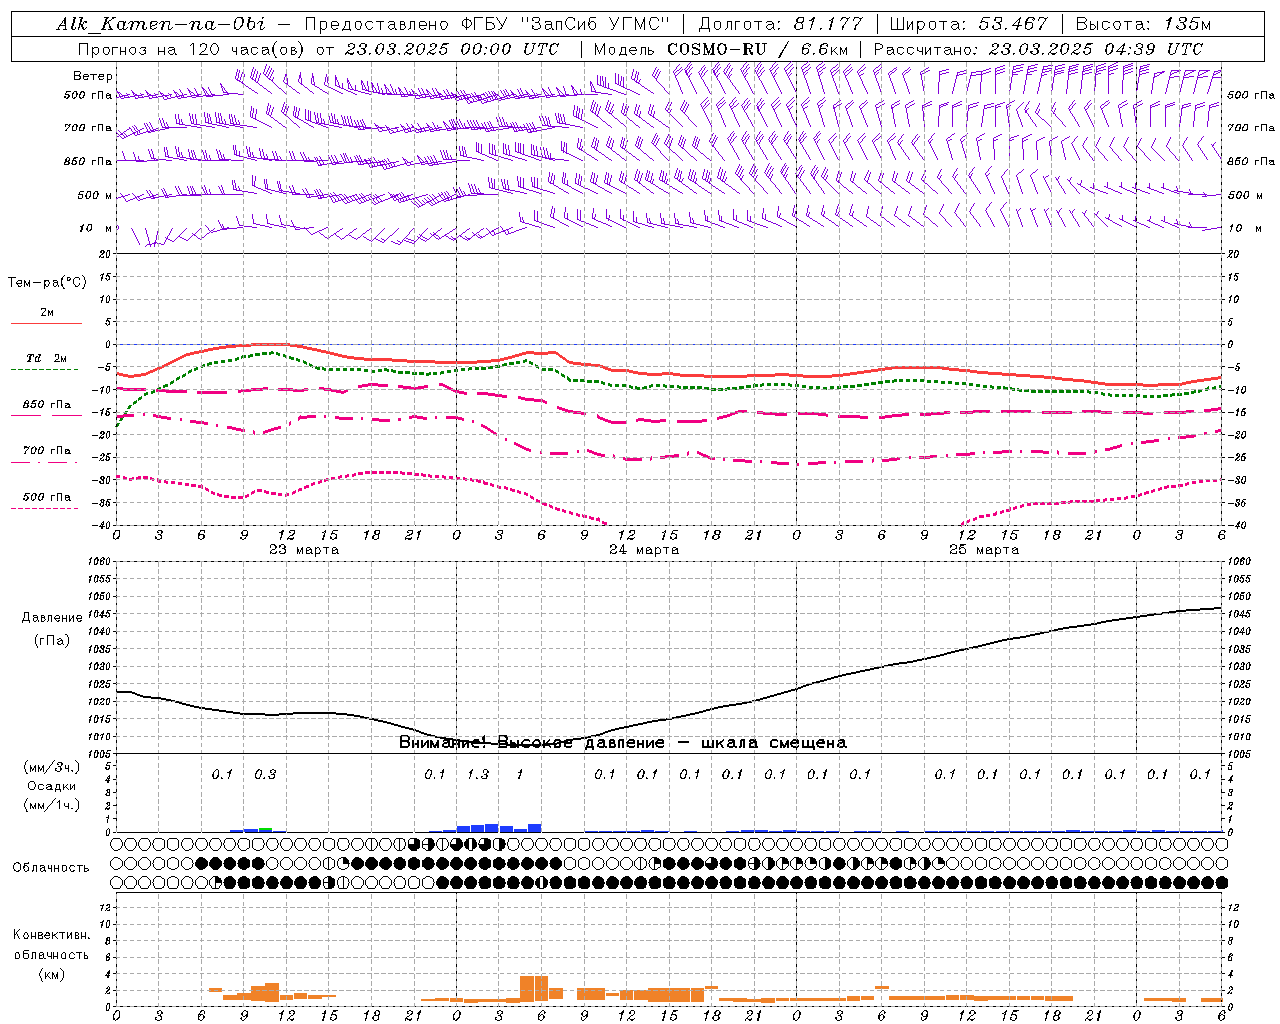This screenshot has width=1280, height=1024.
Task: Click the Ветер panel label
Action: (x=93, y=76)
